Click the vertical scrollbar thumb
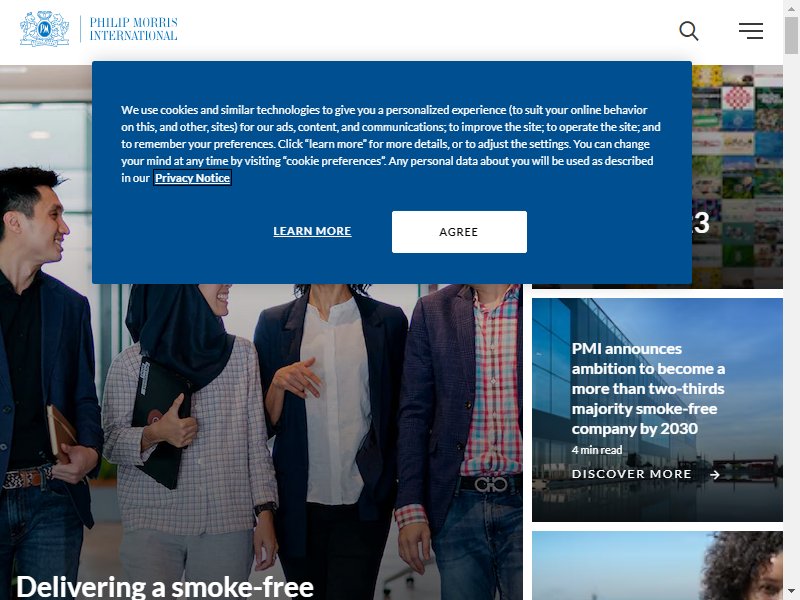Image resolution: width=800 pixels, height=600 pixels. [791, 35]
